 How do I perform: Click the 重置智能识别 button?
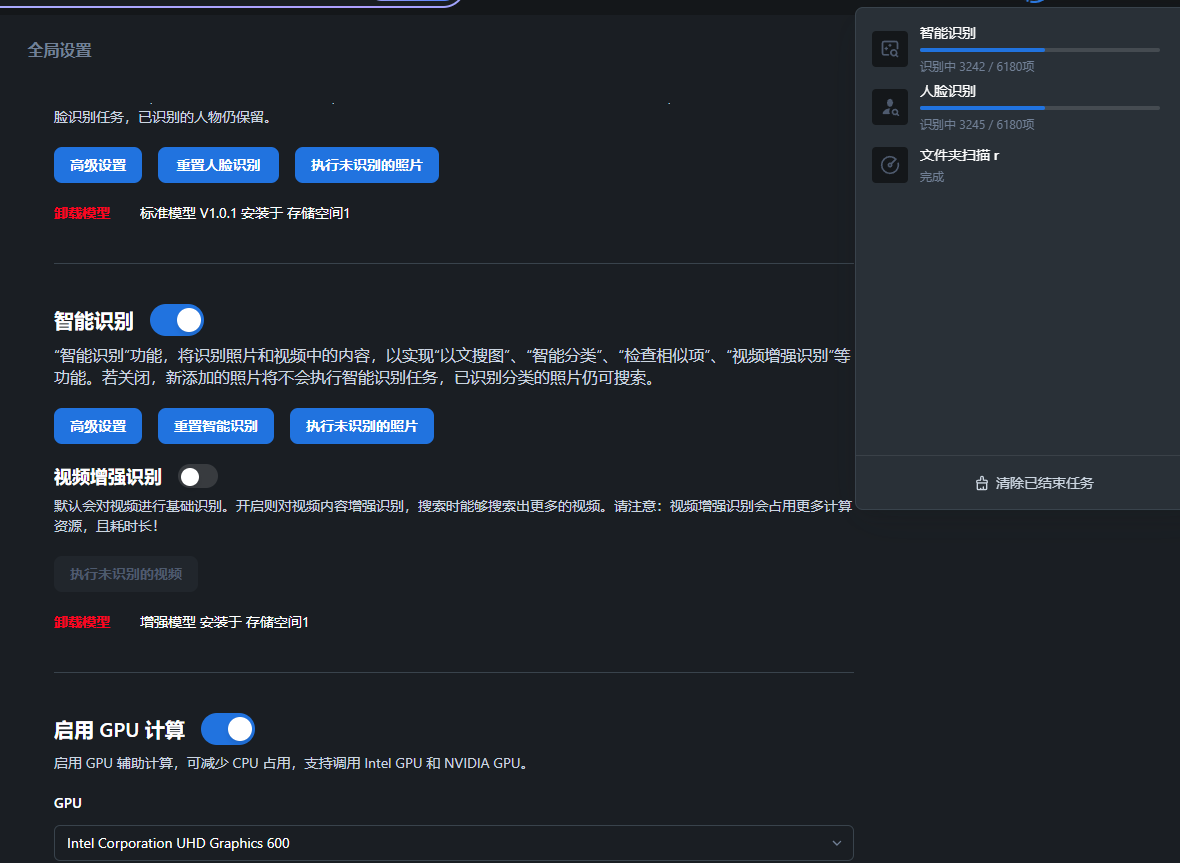216,426
